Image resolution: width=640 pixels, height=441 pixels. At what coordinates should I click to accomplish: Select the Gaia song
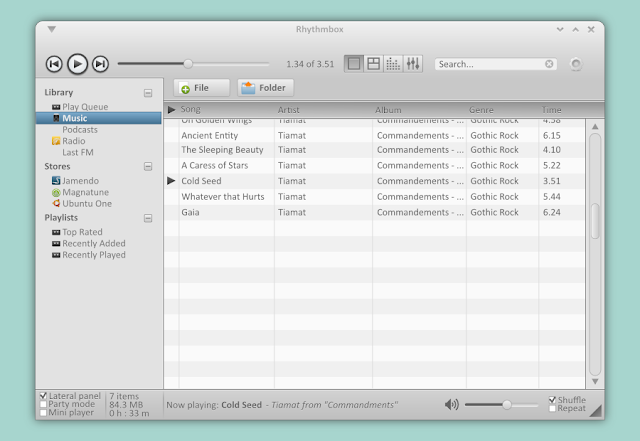pos(374,212)
